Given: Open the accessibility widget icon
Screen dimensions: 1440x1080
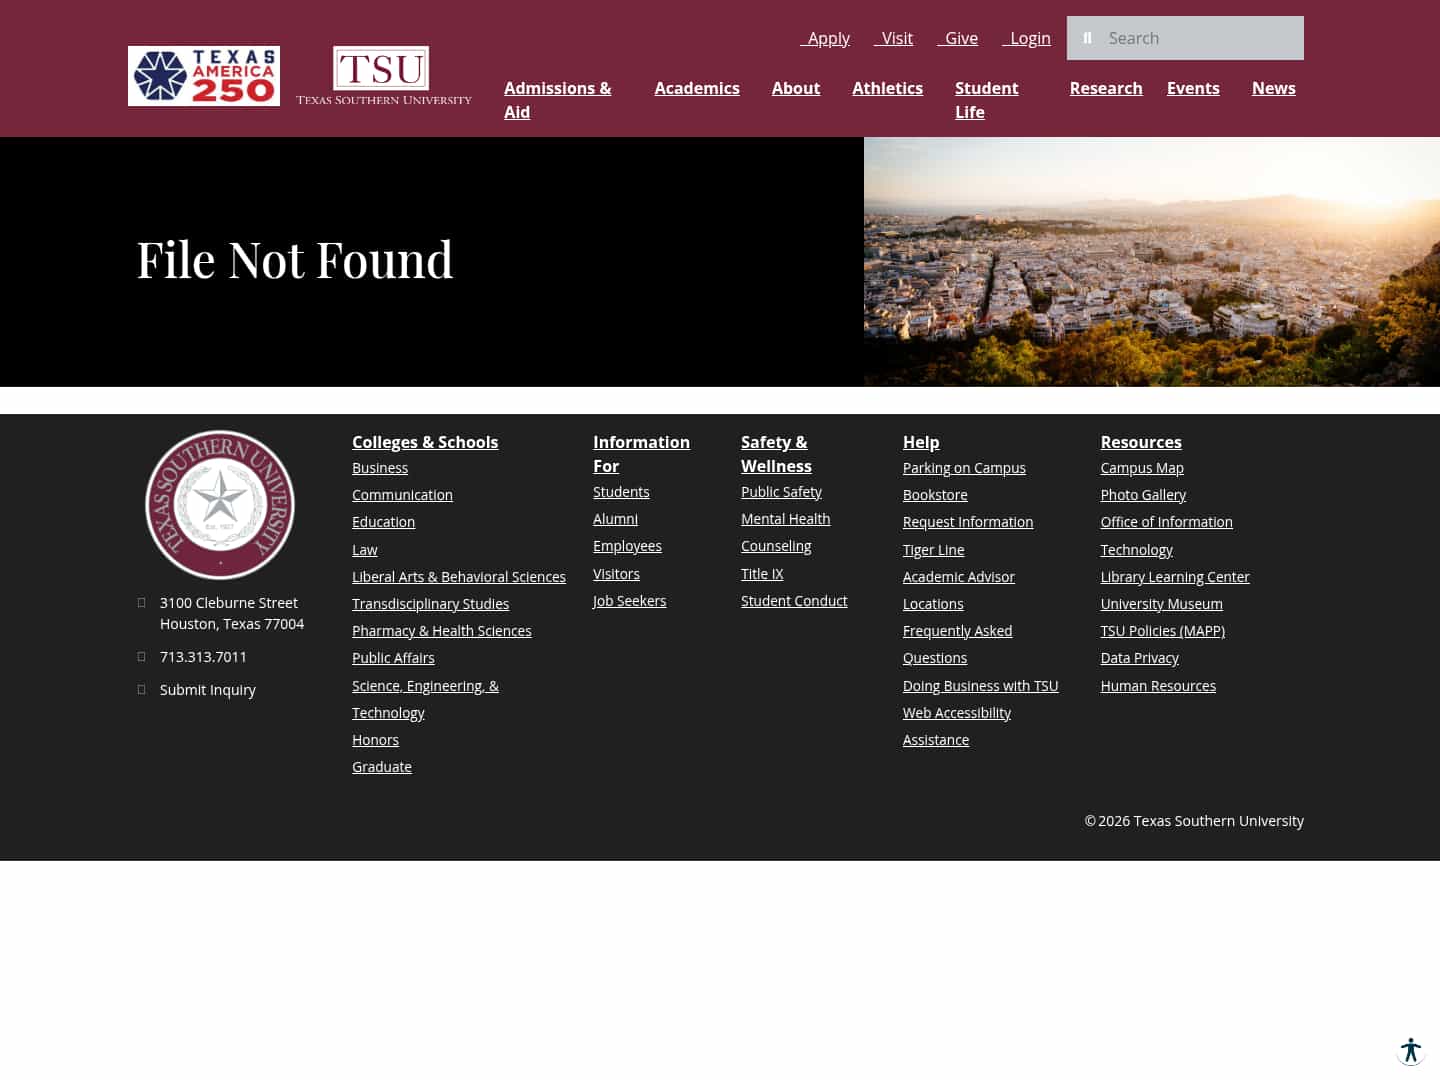Looking at the screenshot, I should tap(1411, 1051).
